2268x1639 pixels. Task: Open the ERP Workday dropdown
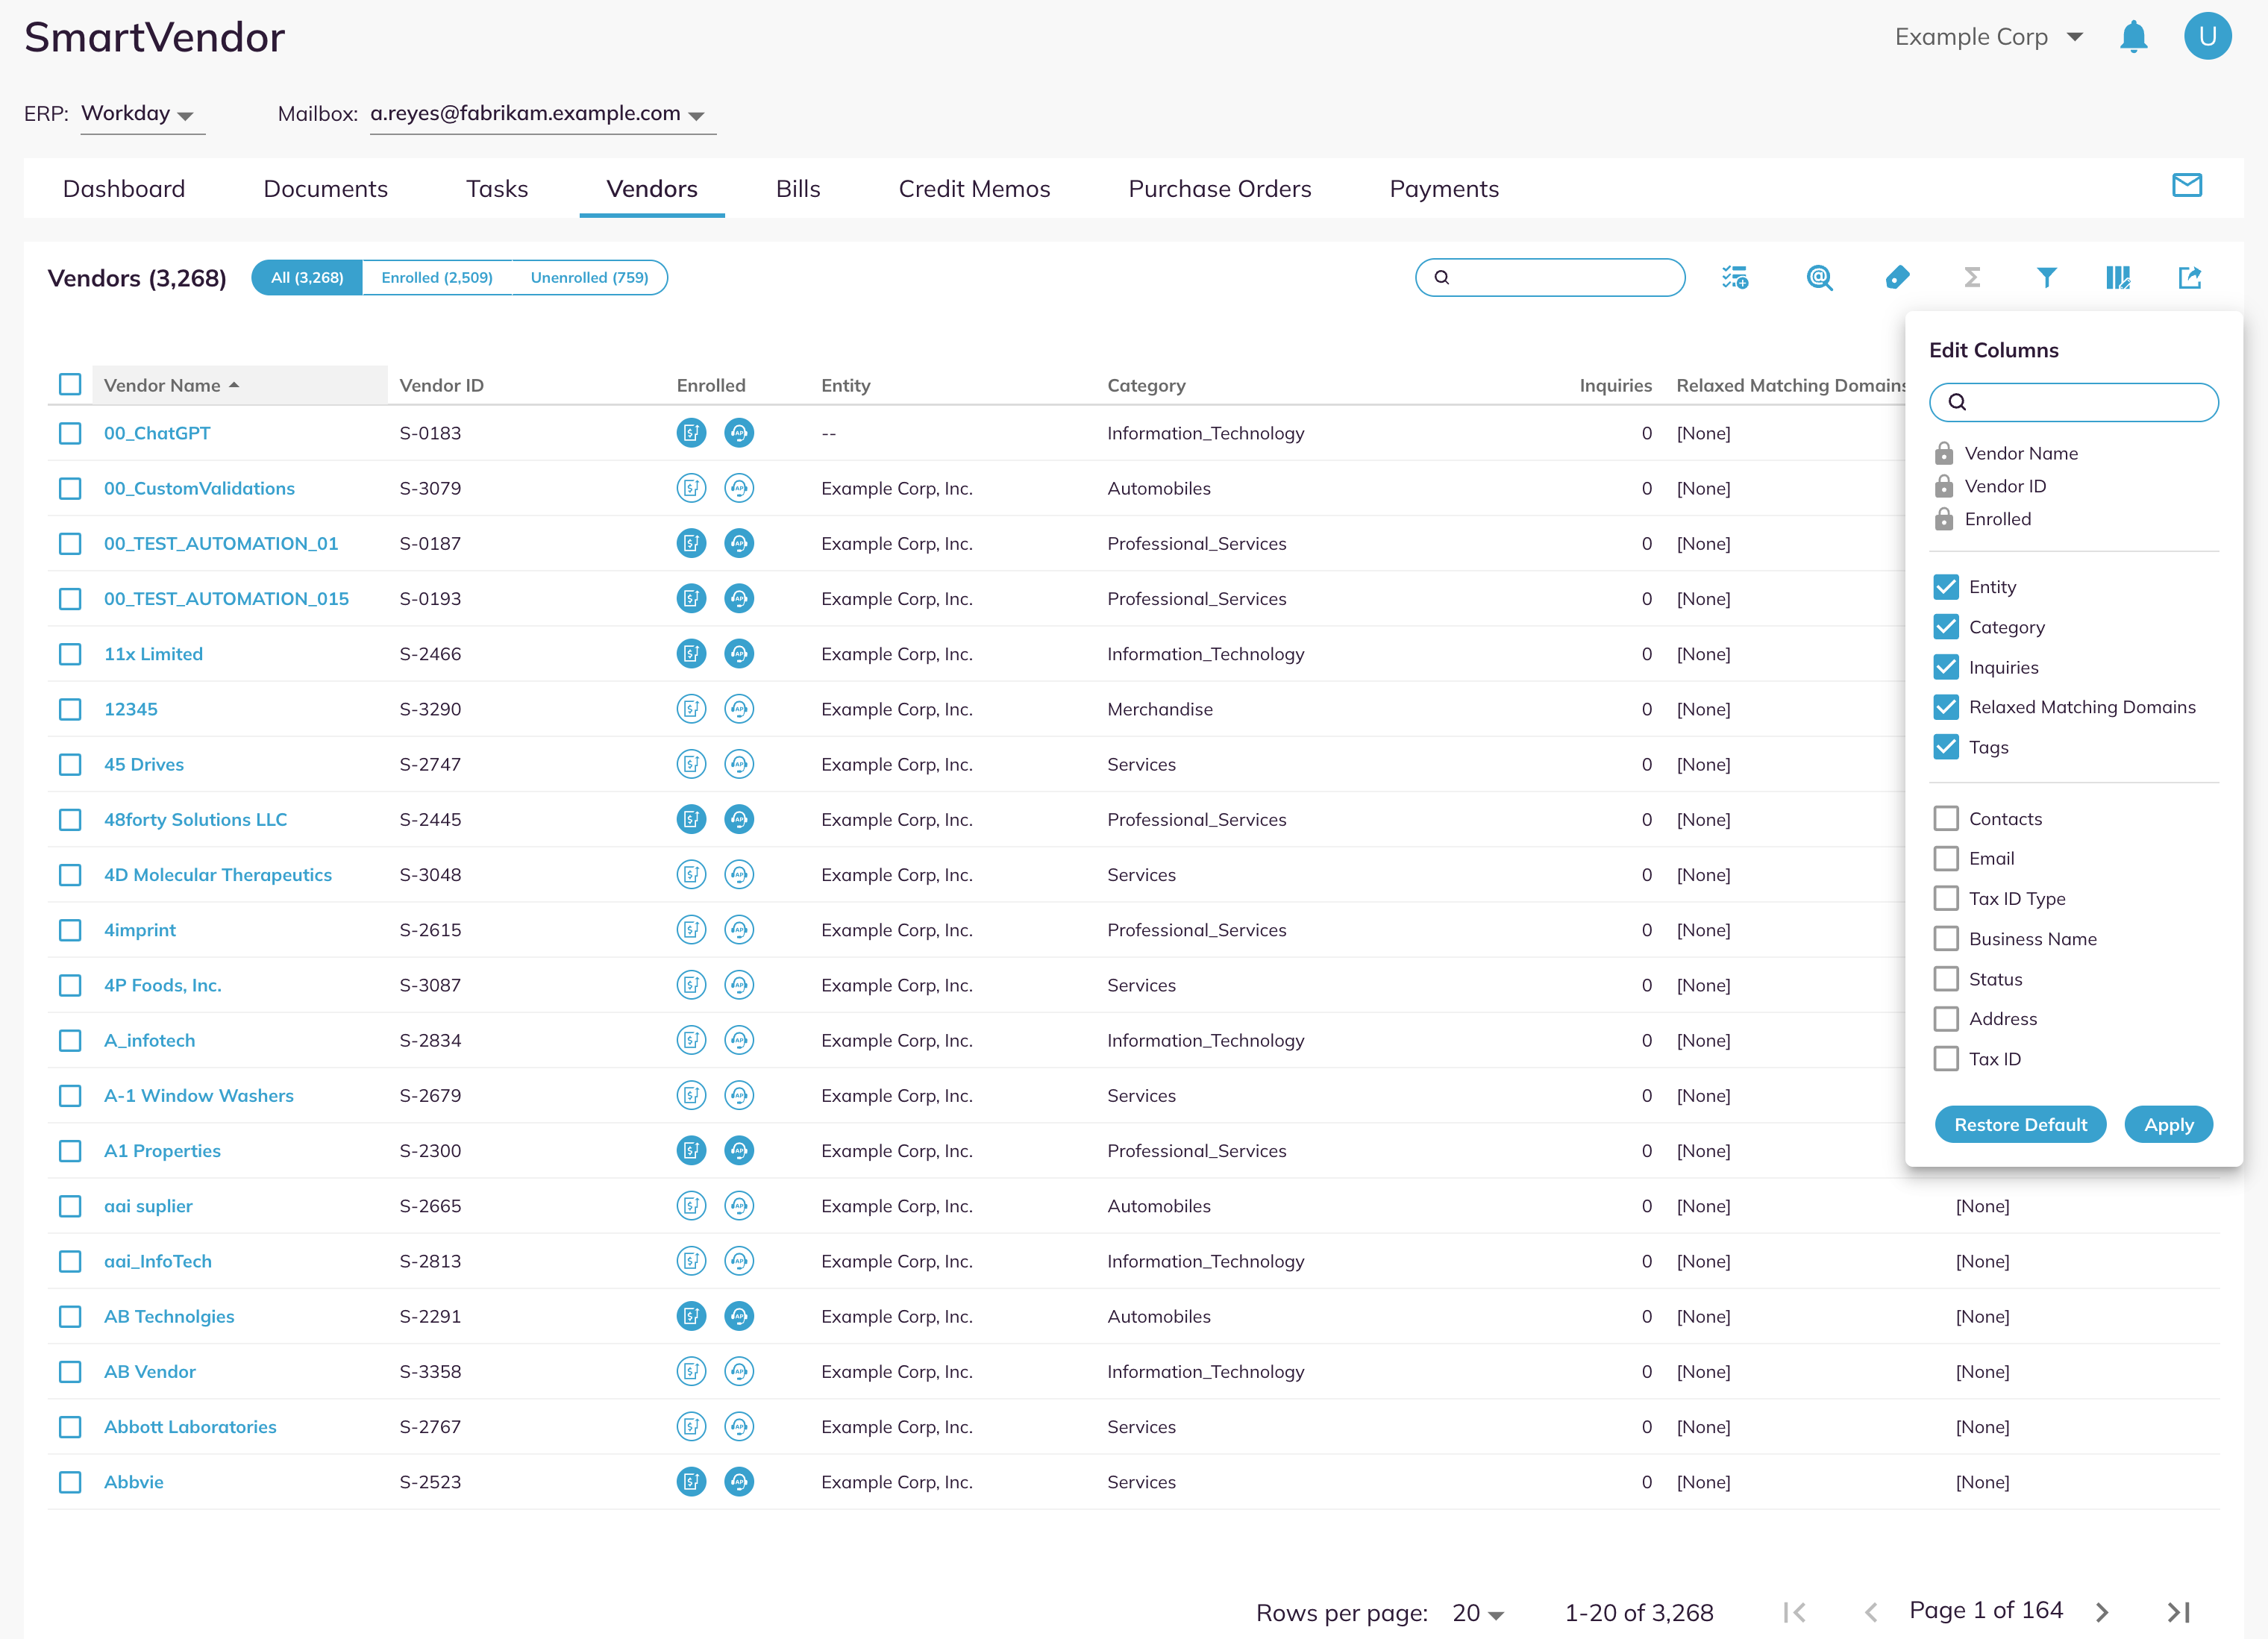point(142,114)
